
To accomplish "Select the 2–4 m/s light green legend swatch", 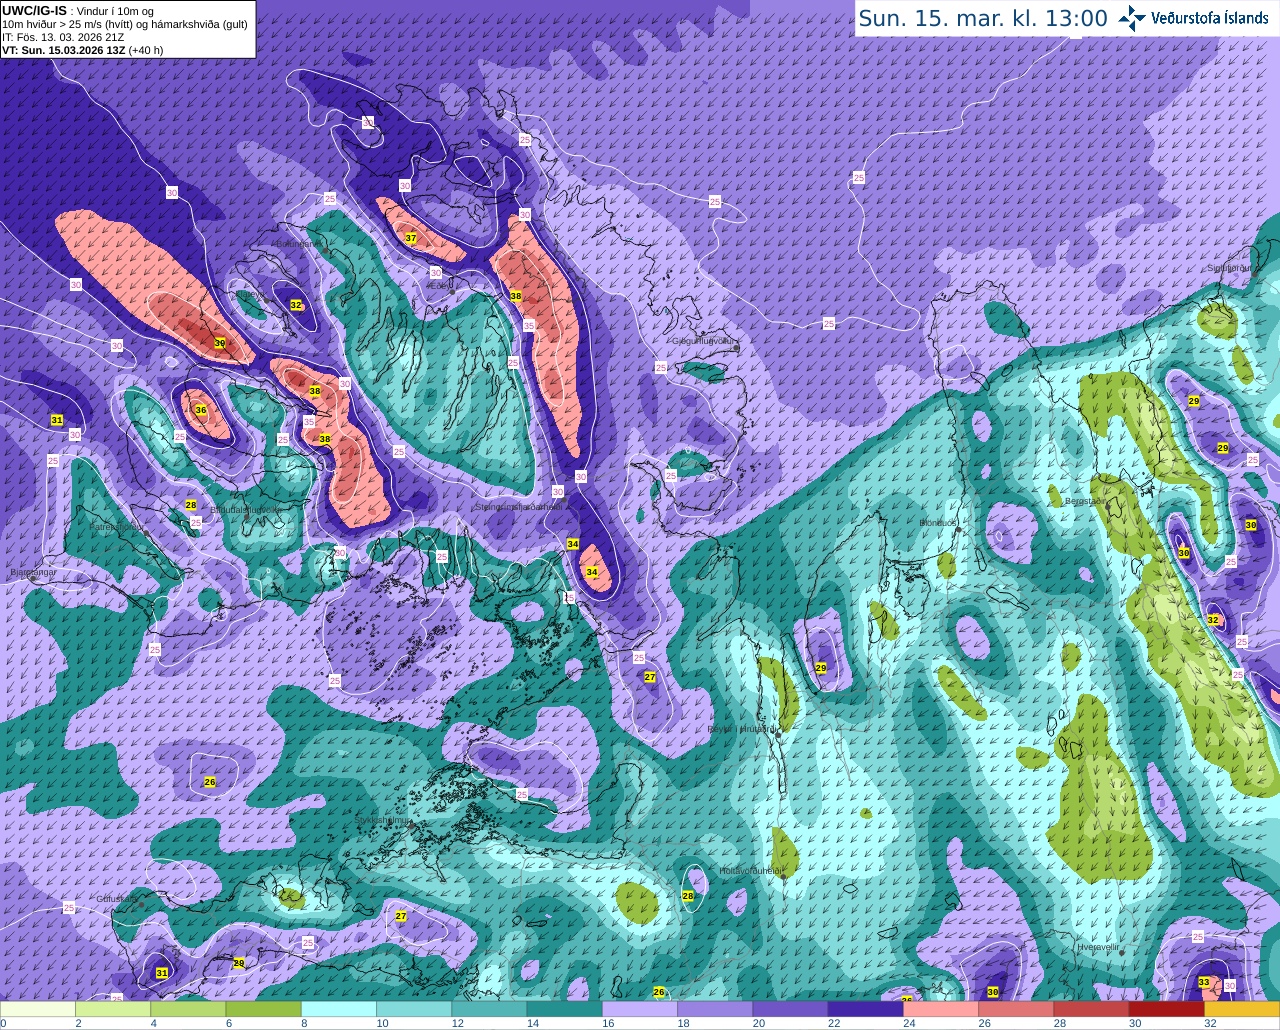I will pyautogui.click(x=113, y=1010).
